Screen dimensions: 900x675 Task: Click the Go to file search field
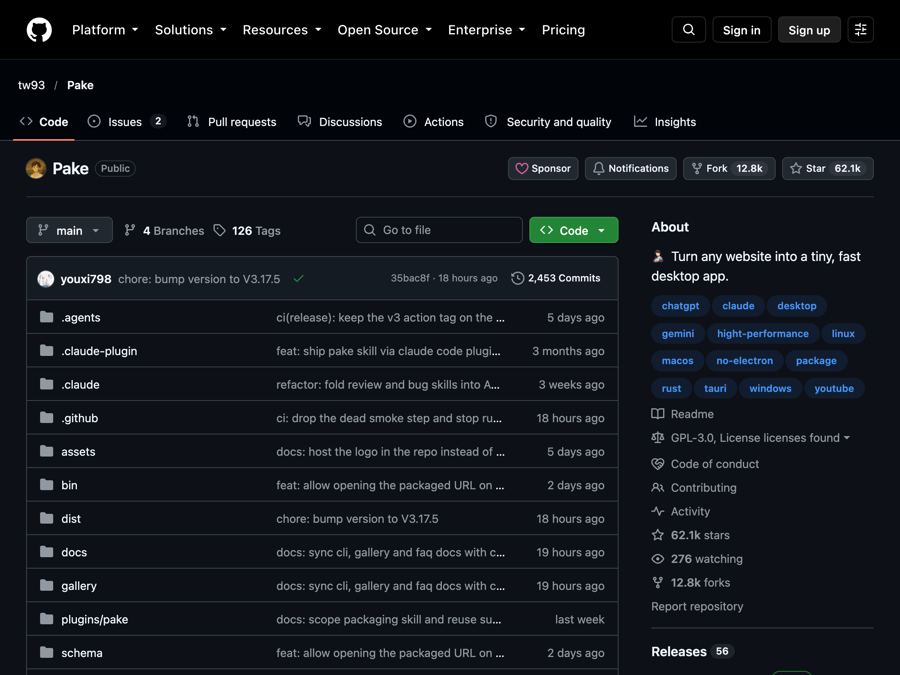click(439, 230)
